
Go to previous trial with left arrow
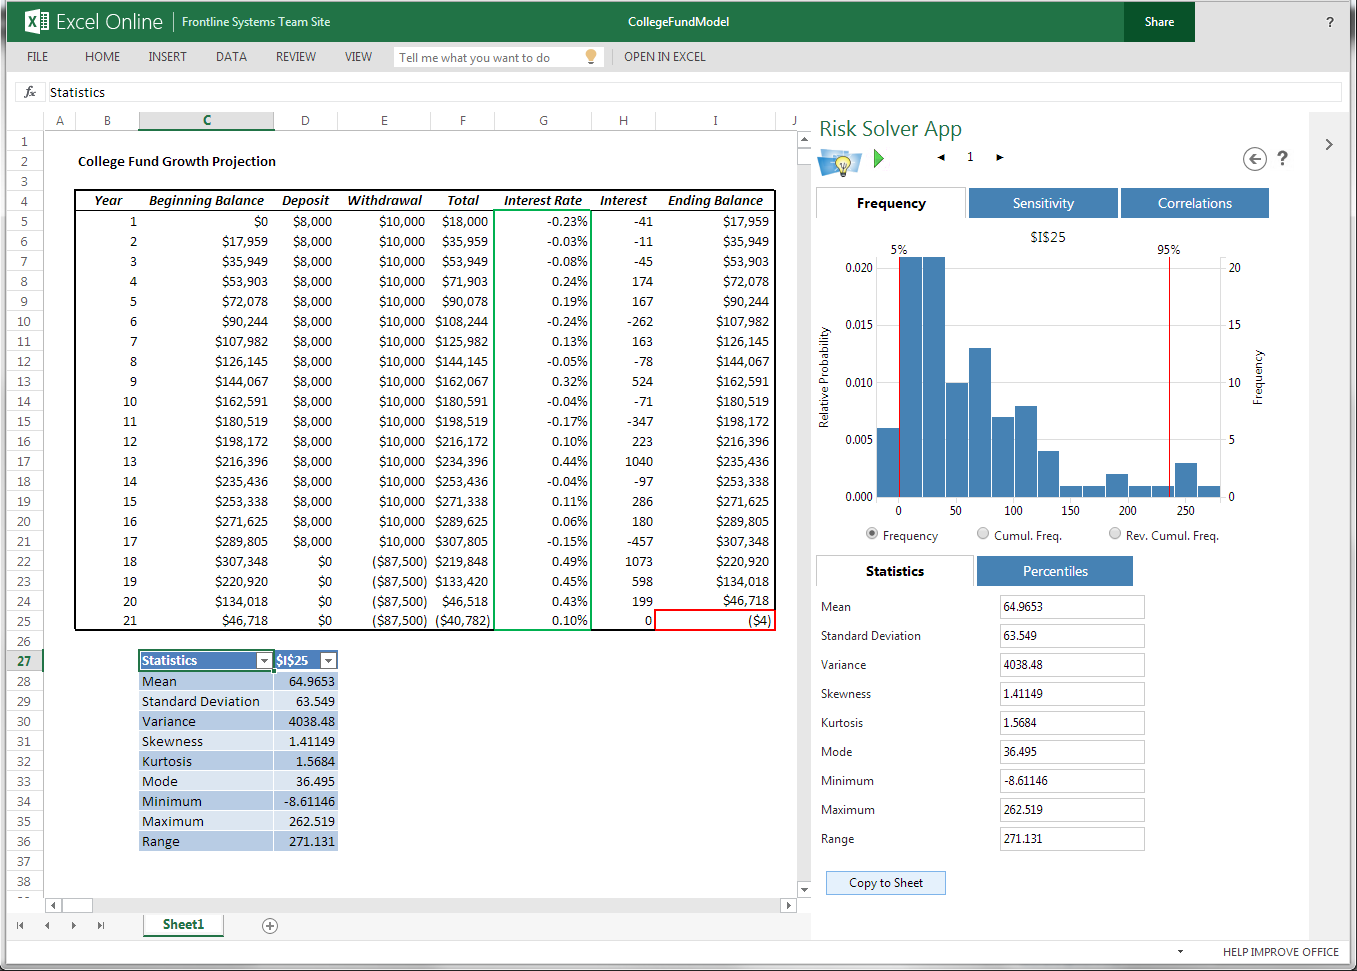(941, 157)
